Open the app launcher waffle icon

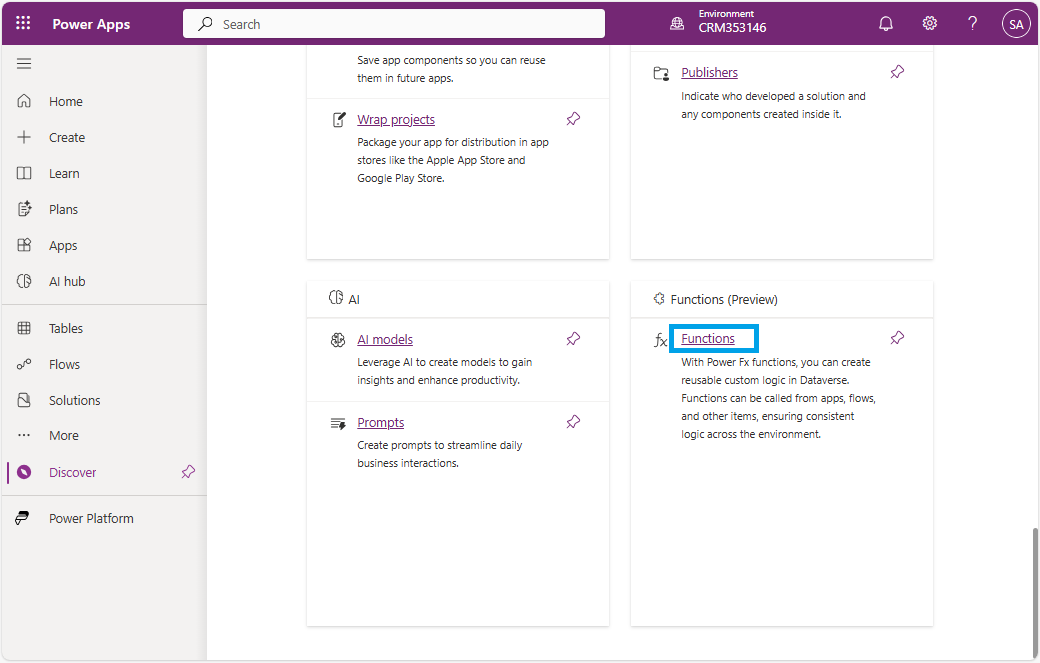[x=23, y=24]
